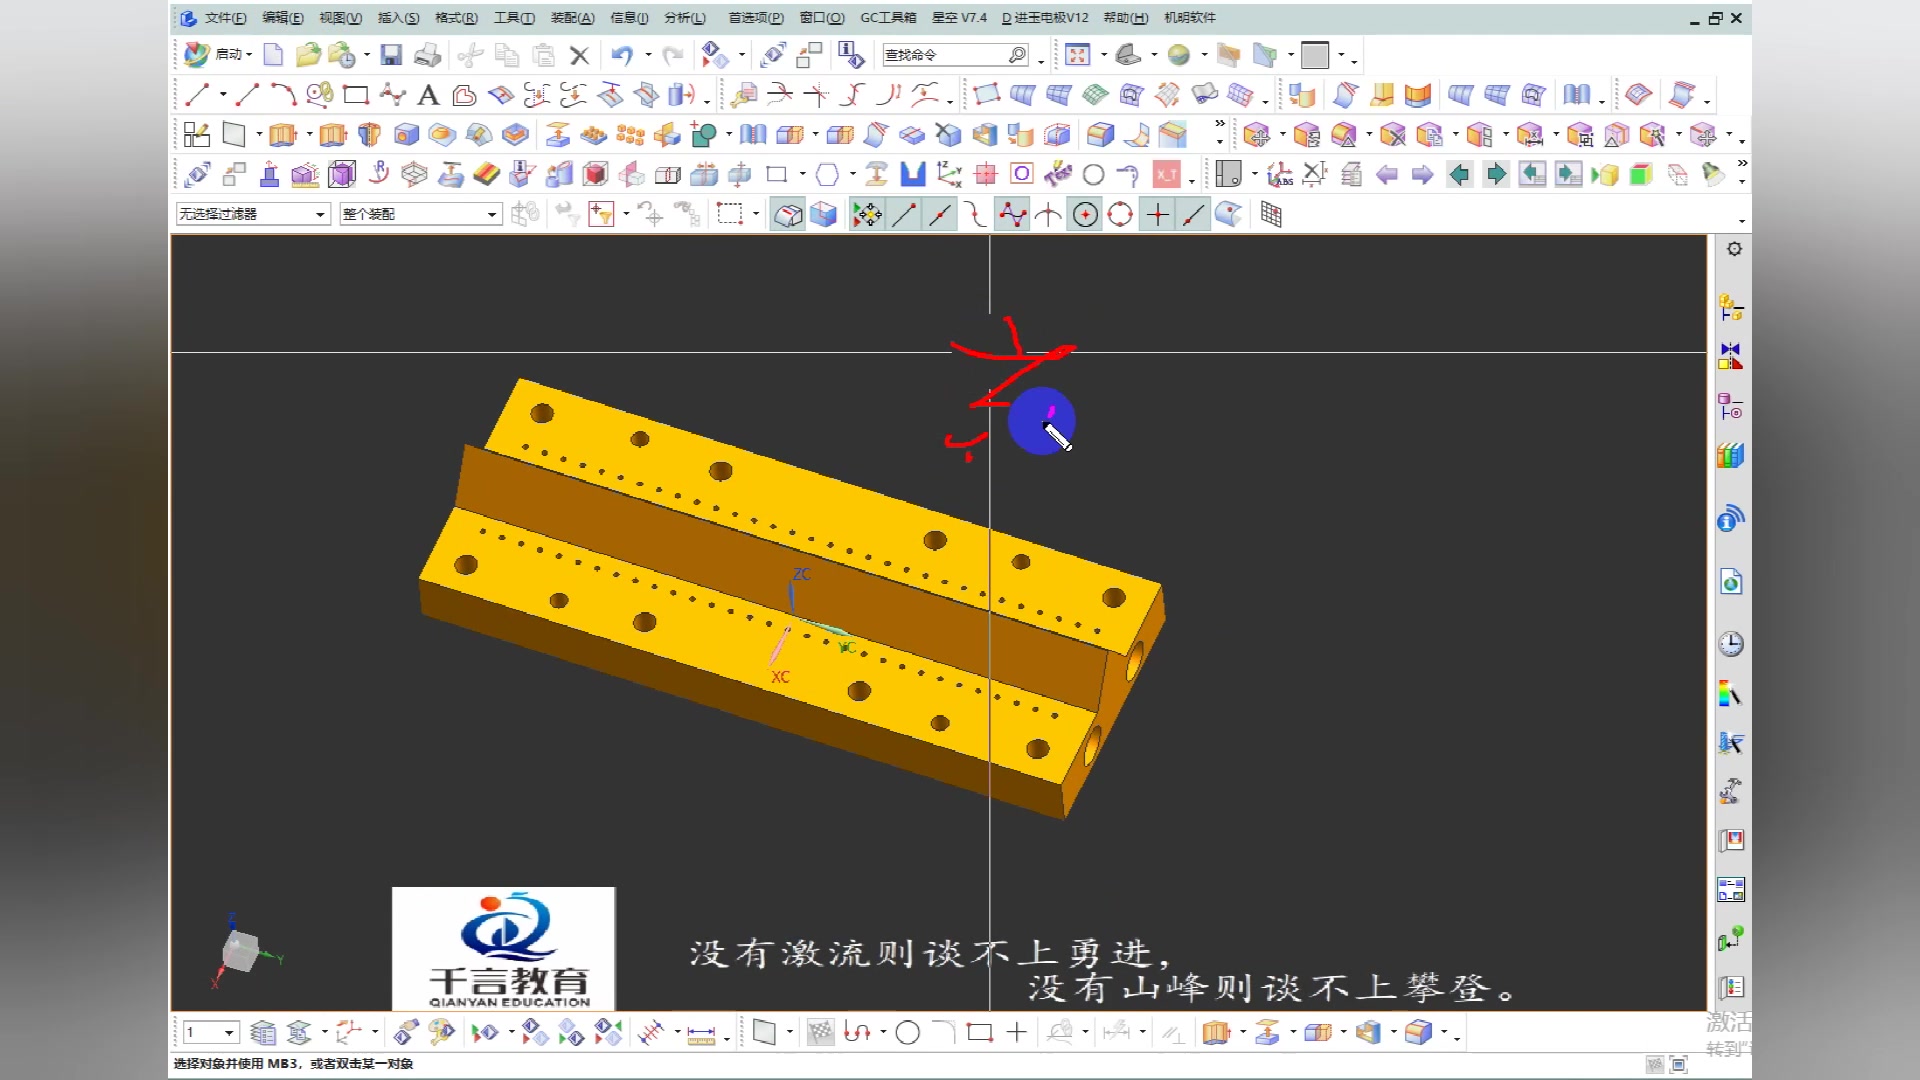The image size is (1920, 1080).
Task: Toggle the arc center snap point
Action: pyautogui.click(x=1085, y=215)
